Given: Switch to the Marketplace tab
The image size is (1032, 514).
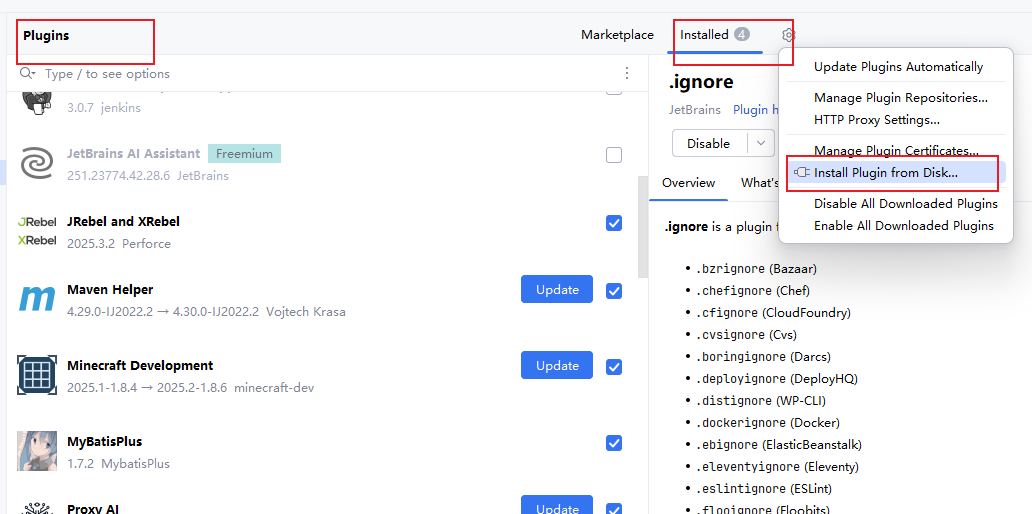Looking at the screenshot, I should tap(617, 35).
